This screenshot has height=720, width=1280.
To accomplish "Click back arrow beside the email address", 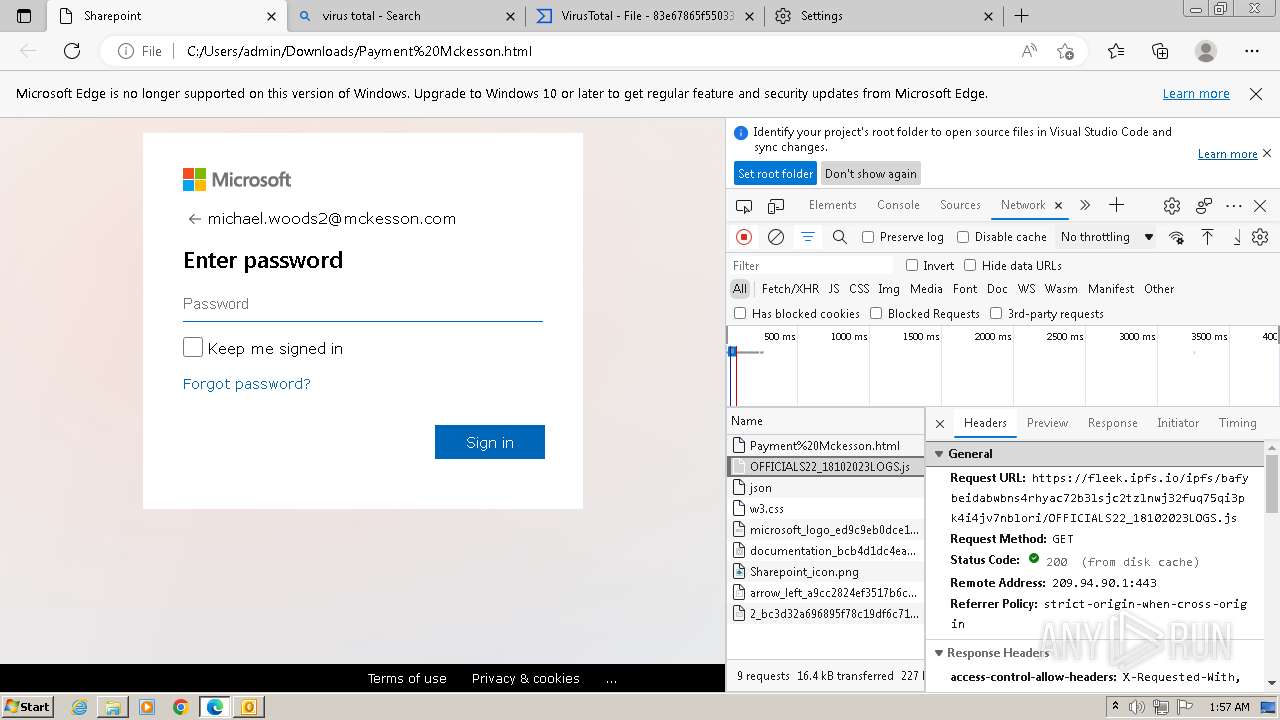I will (x=194, y=219).
